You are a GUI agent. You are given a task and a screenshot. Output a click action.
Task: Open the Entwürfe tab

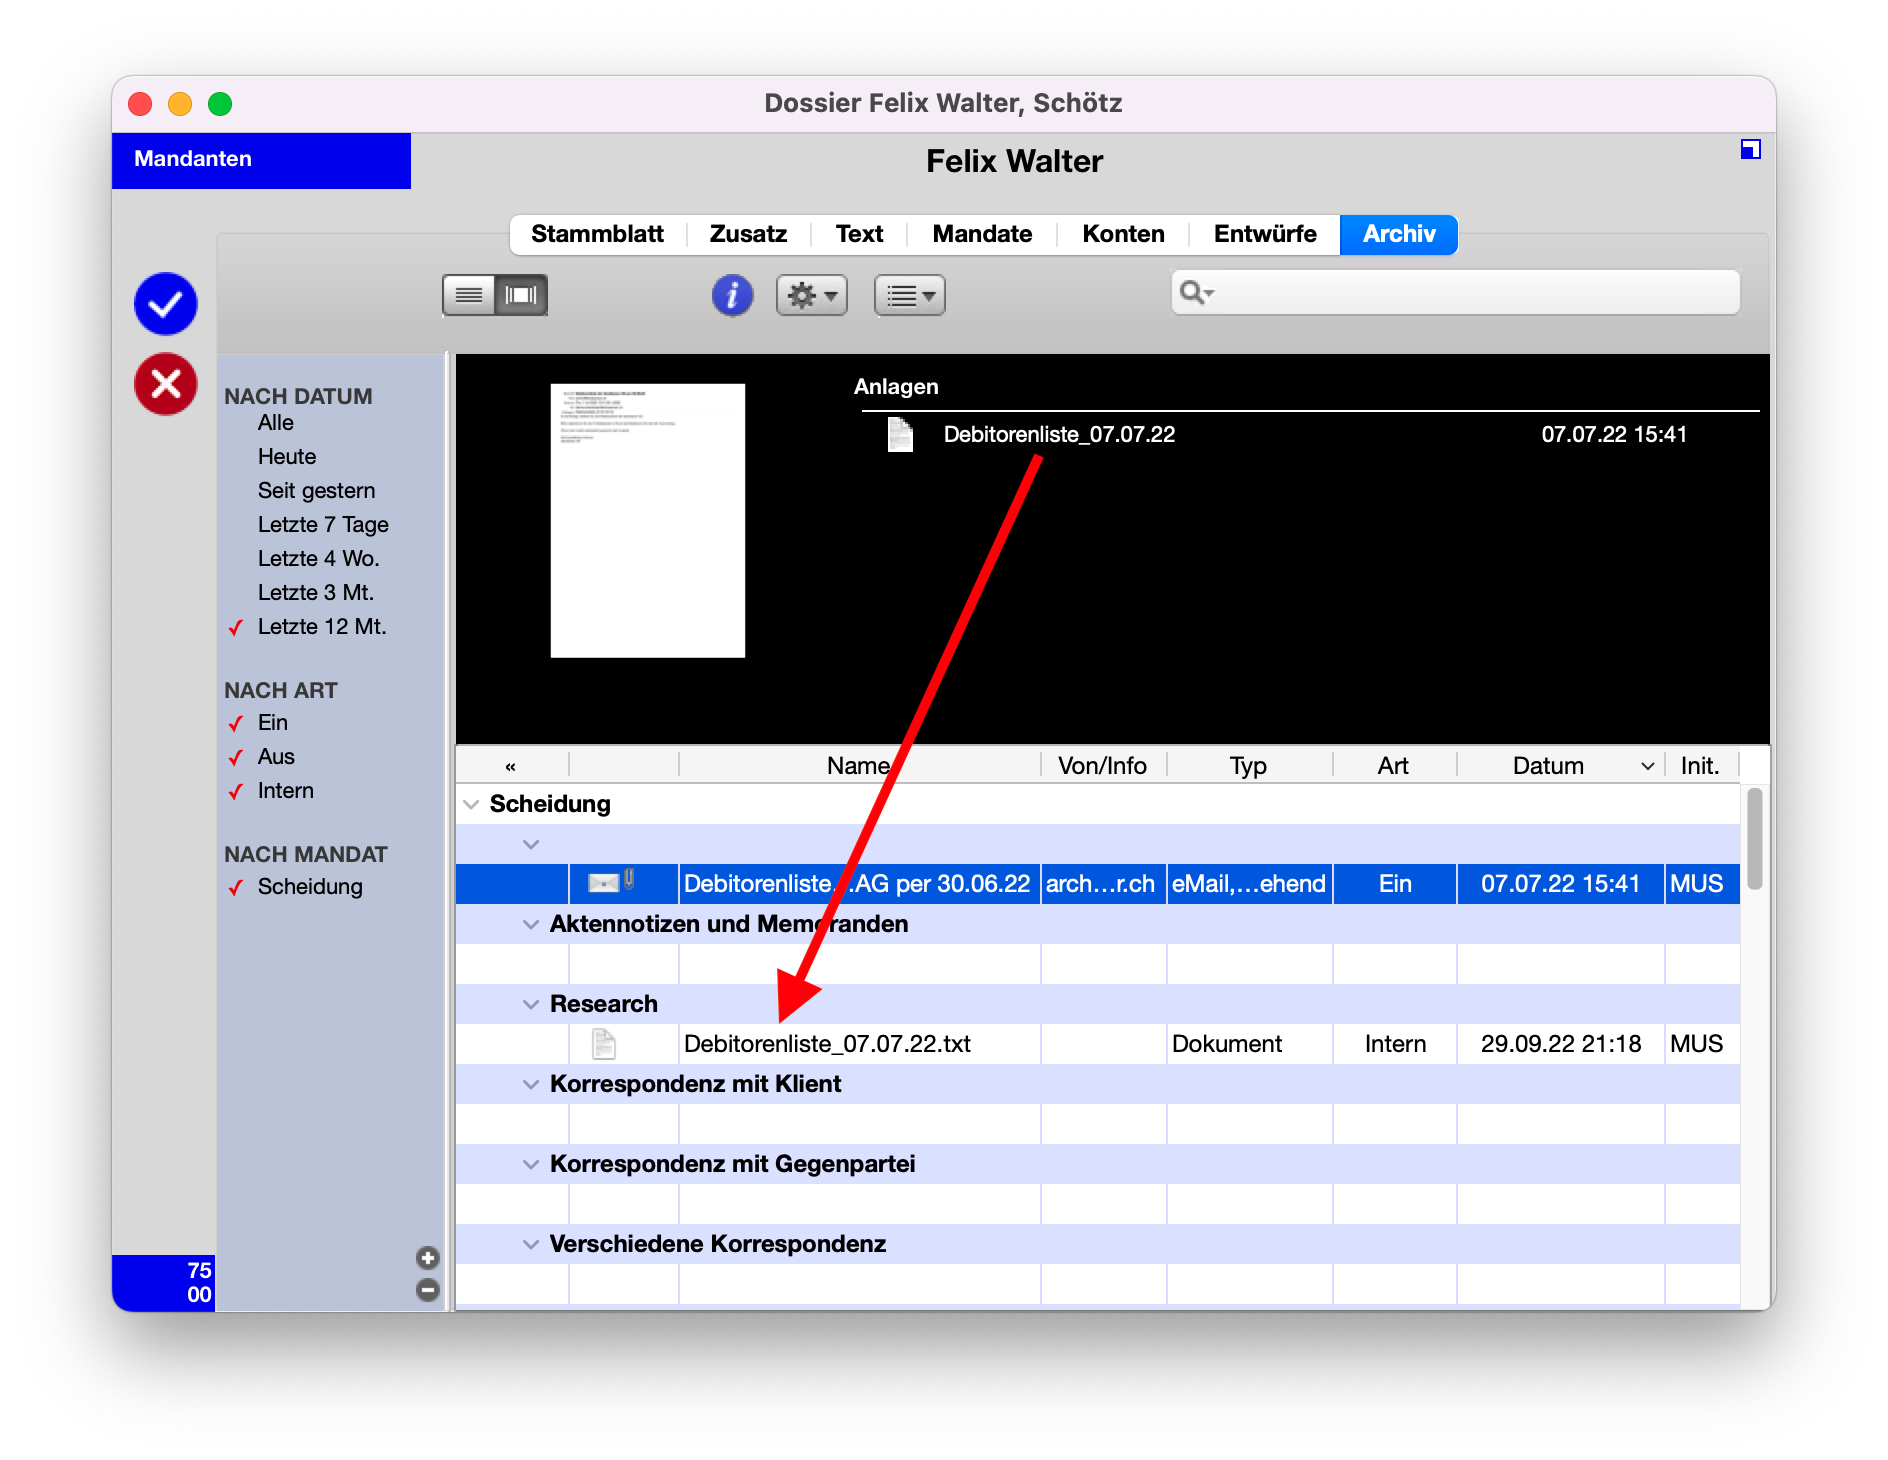(1265, 234)
